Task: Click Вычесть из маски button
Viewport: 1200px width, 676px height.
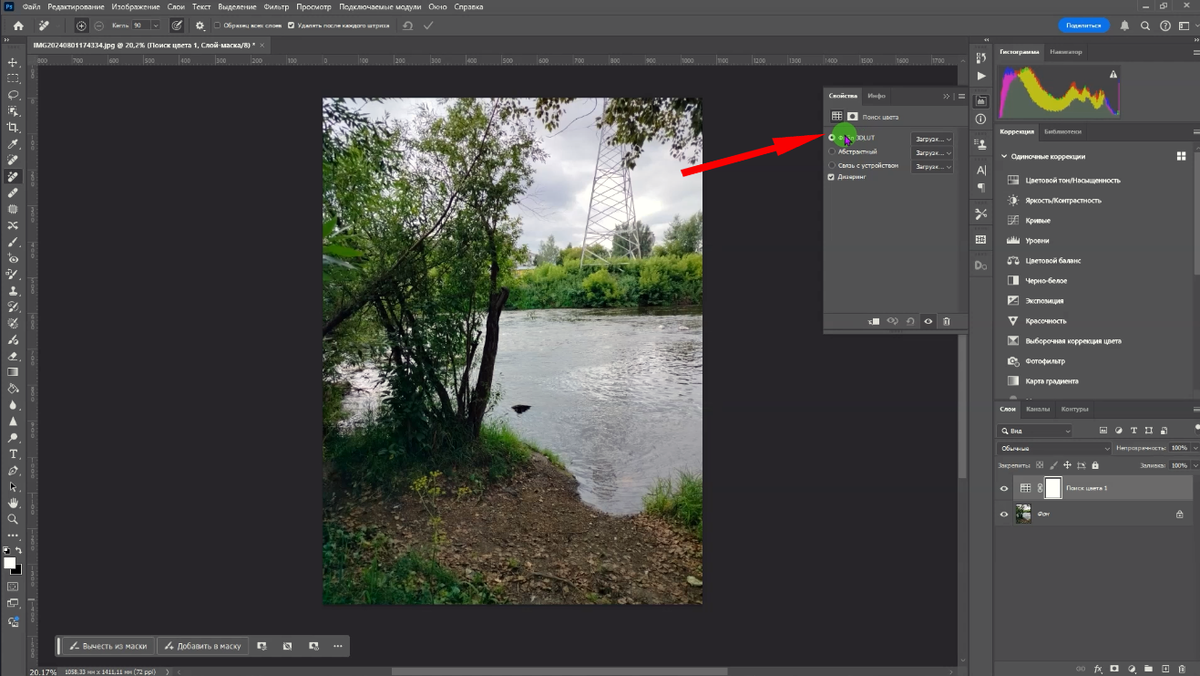Action: point(108,646)
